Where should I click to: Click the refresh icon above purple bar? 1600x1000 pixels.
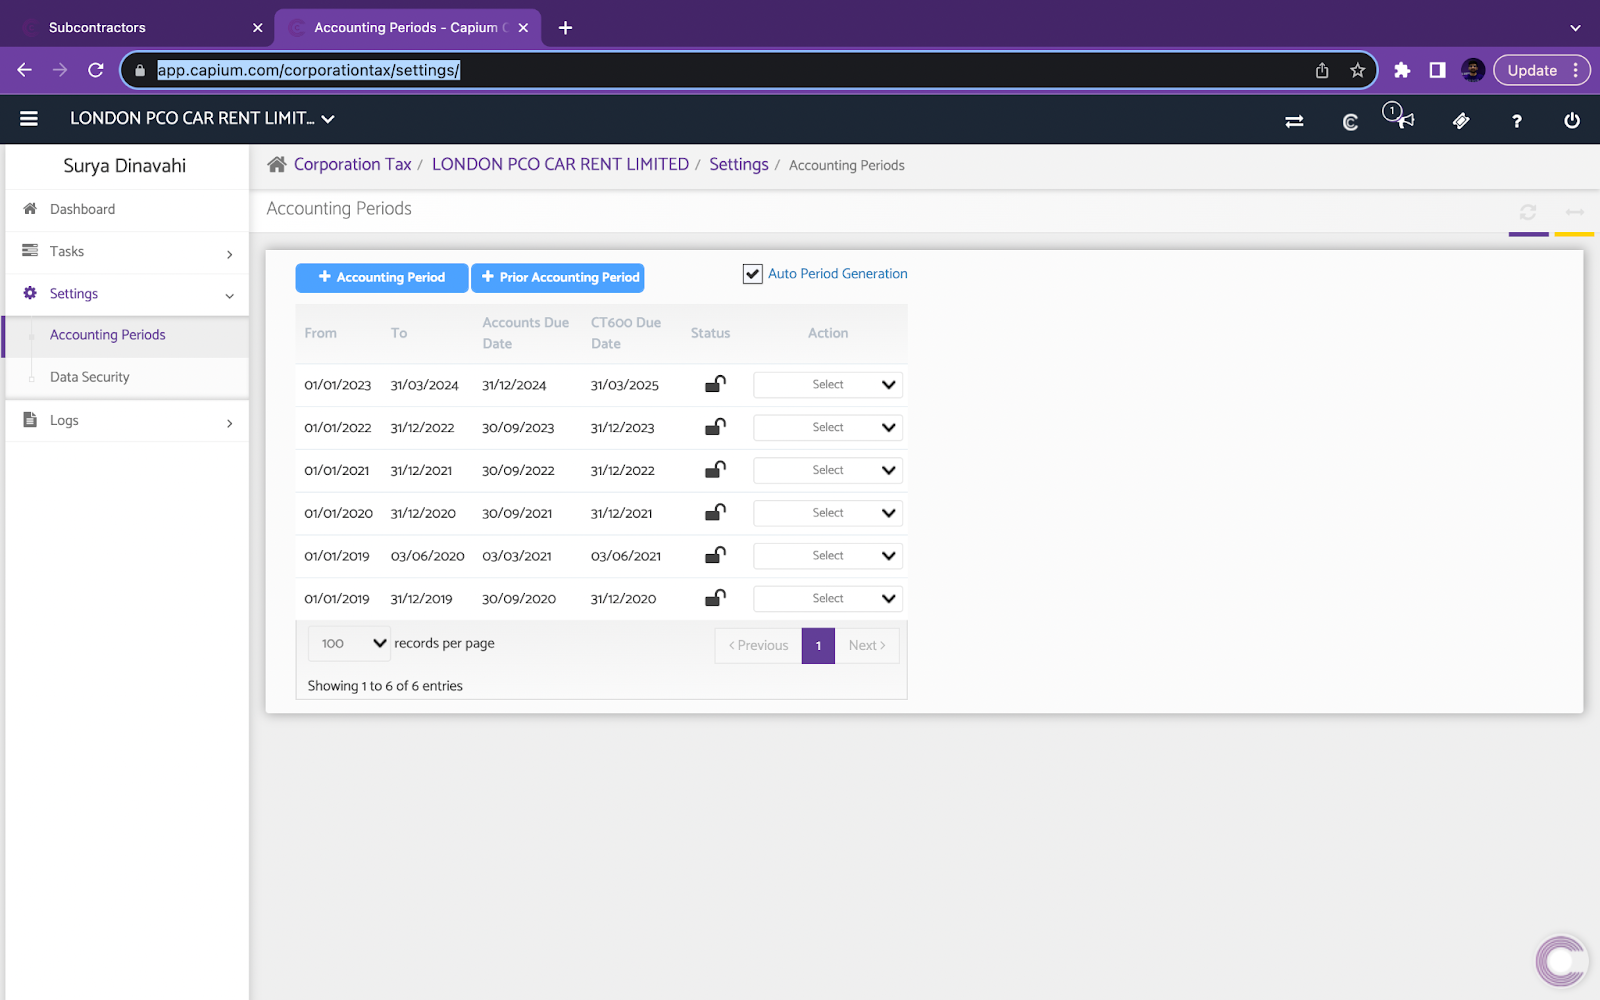pyautogui.click(x=1528, y=212)
